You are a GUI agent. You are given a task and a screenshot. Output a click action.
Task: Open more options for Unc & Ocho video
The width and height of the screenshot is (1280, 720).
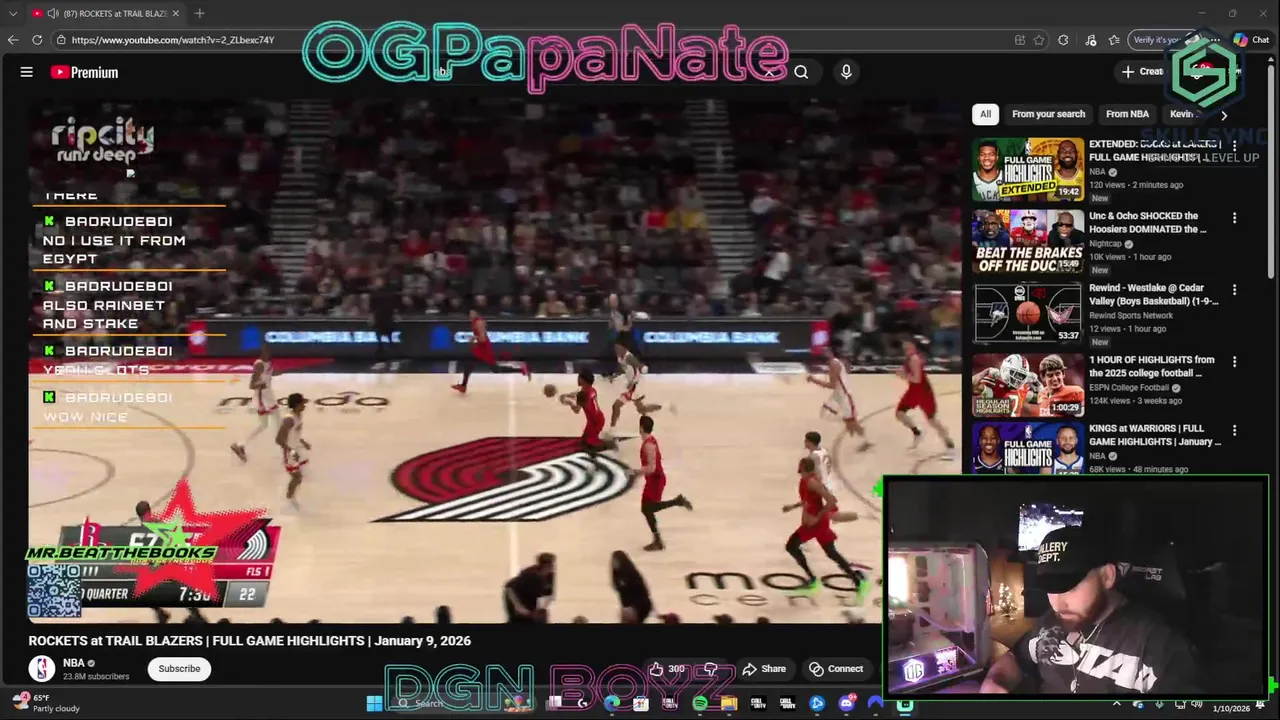pos(1234,218)
